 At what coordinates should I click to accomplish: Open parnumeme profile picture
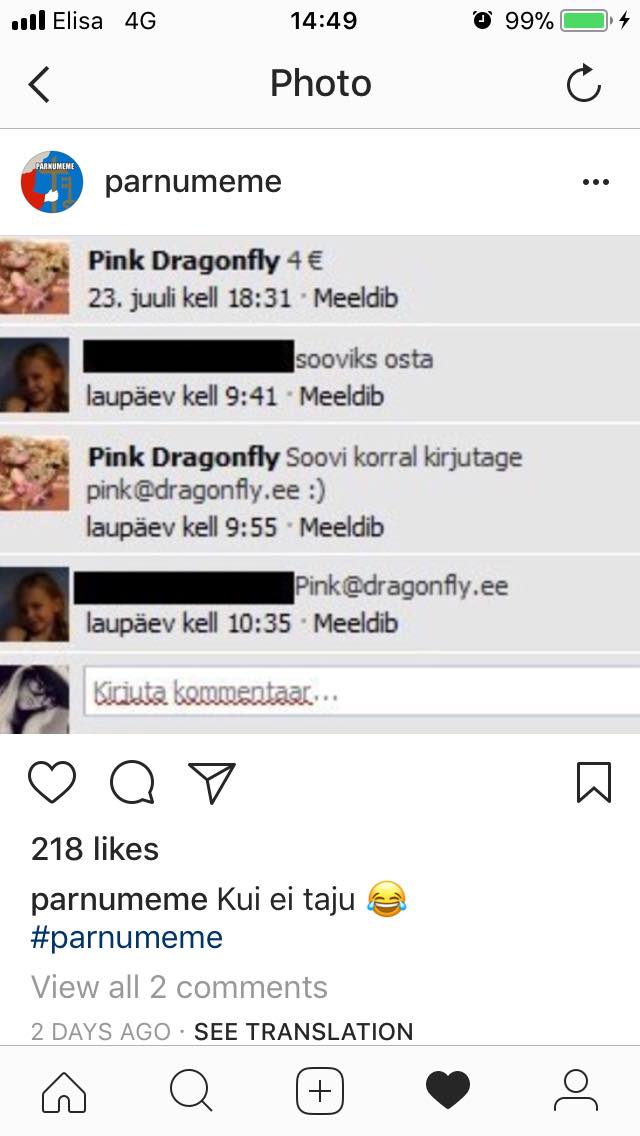(51, 182)
